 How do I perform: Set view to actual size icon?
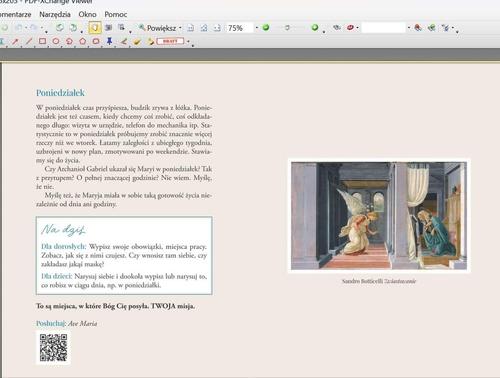coord(190,28)
